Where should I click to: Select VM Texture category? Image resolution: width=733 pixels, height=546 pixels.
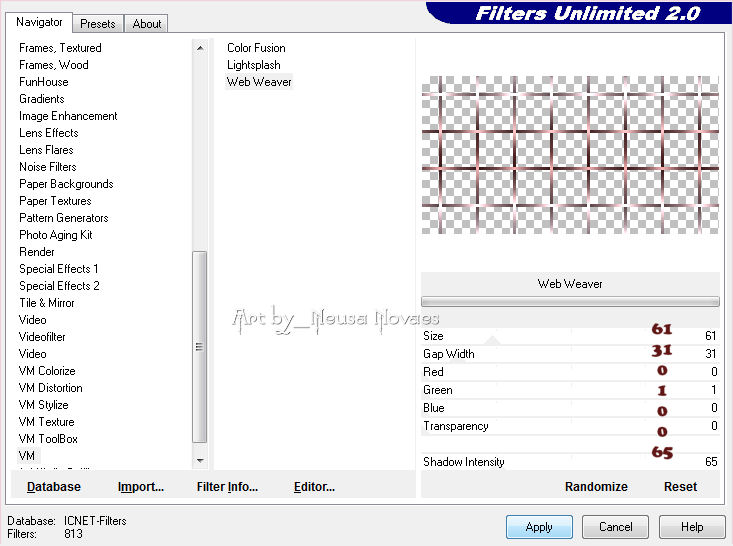(47, 422)
